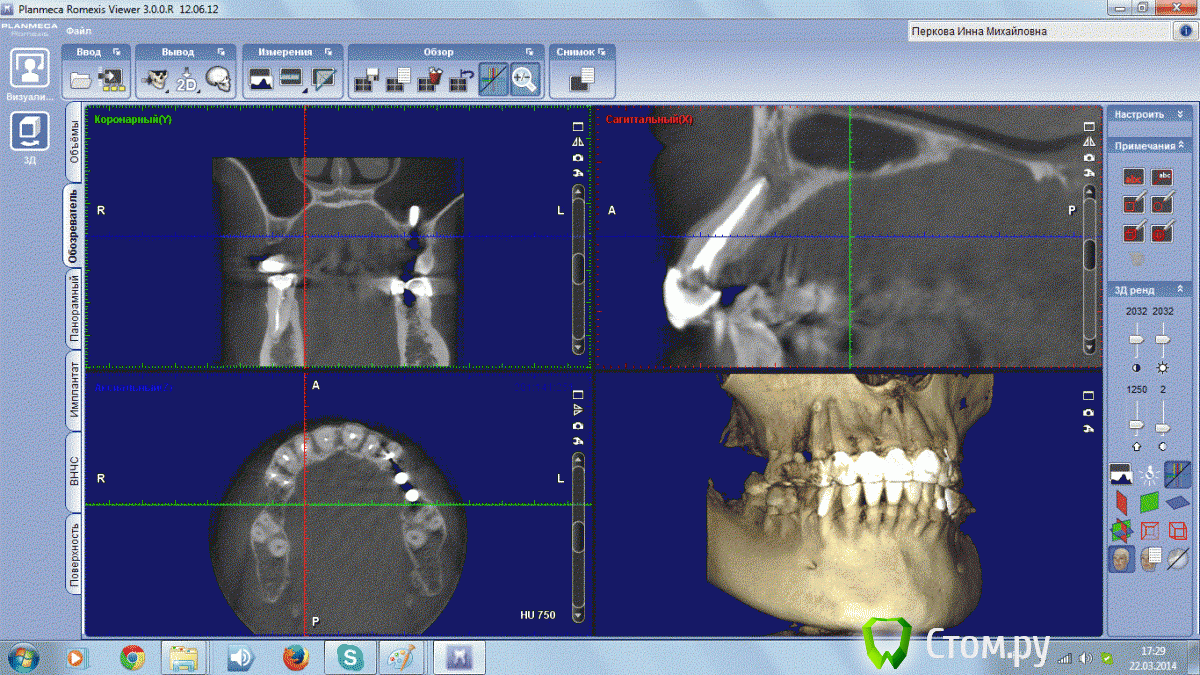1200x675 pixels.
Task: Select the 2D export tool
Action: [x=186, y=77]
